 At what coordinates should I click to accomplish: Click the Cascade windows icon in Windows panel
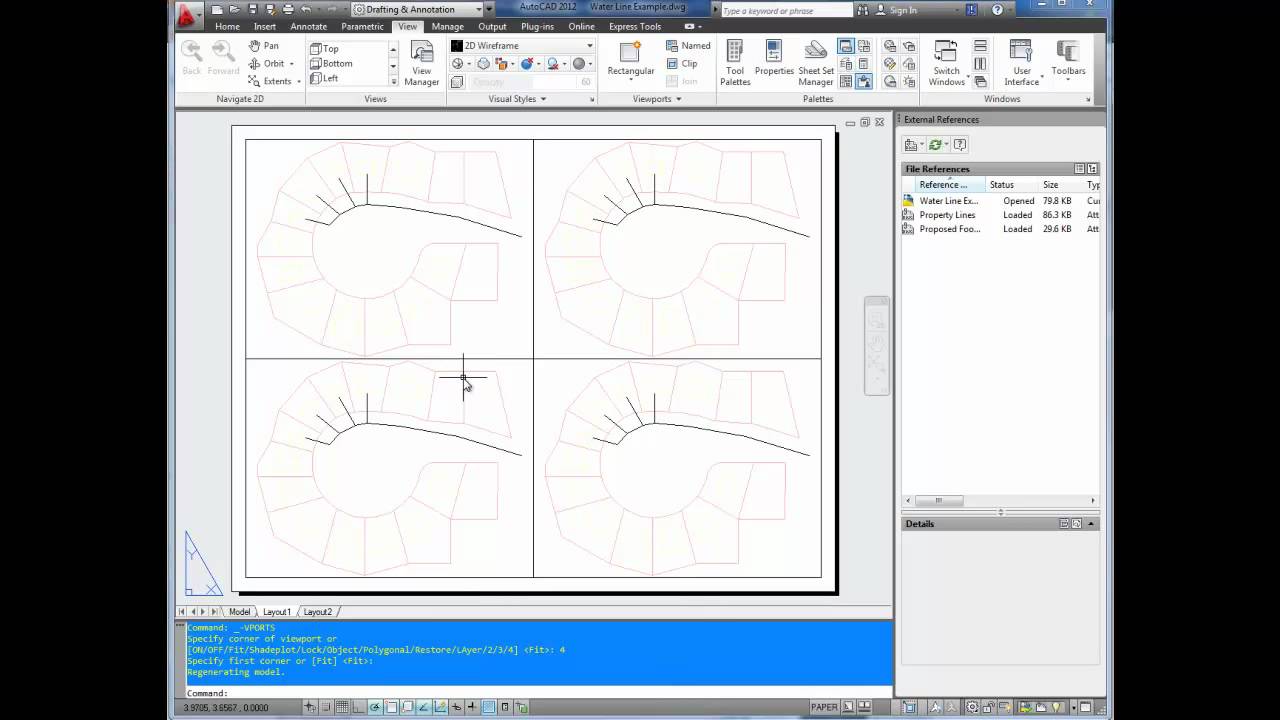[980, 81]
